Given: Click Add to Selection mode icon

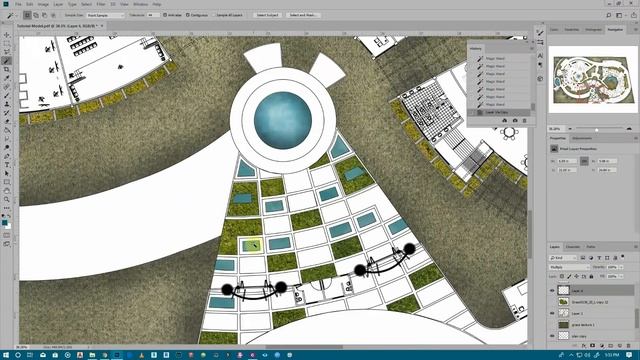Looking at the screenshot, I should click(36, 15).
